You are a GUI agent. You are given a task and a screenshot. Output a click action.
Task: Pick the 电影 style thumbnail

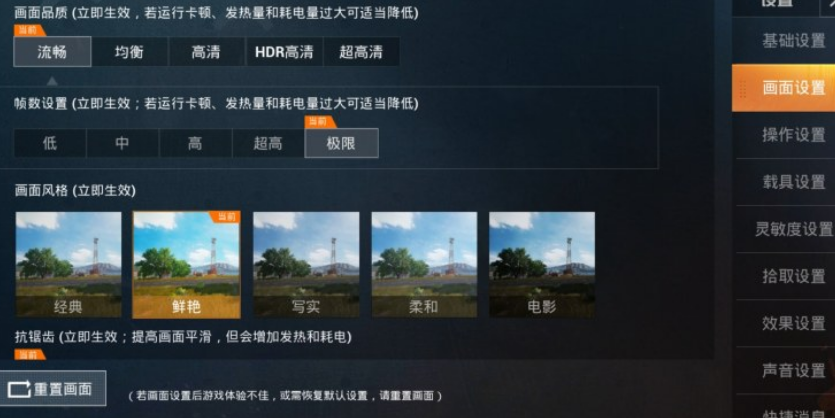click(542, 265)
